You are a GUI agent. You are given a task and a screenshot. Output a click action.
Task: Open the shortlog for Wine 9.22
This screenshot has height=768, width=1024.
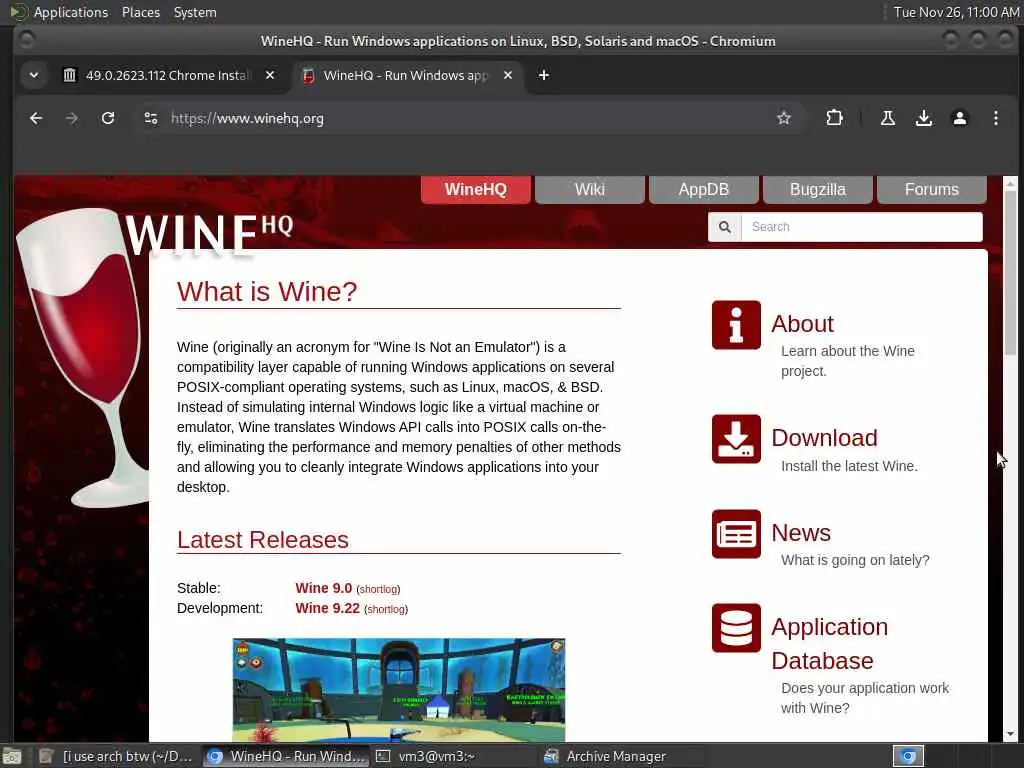tap(386, 609)
